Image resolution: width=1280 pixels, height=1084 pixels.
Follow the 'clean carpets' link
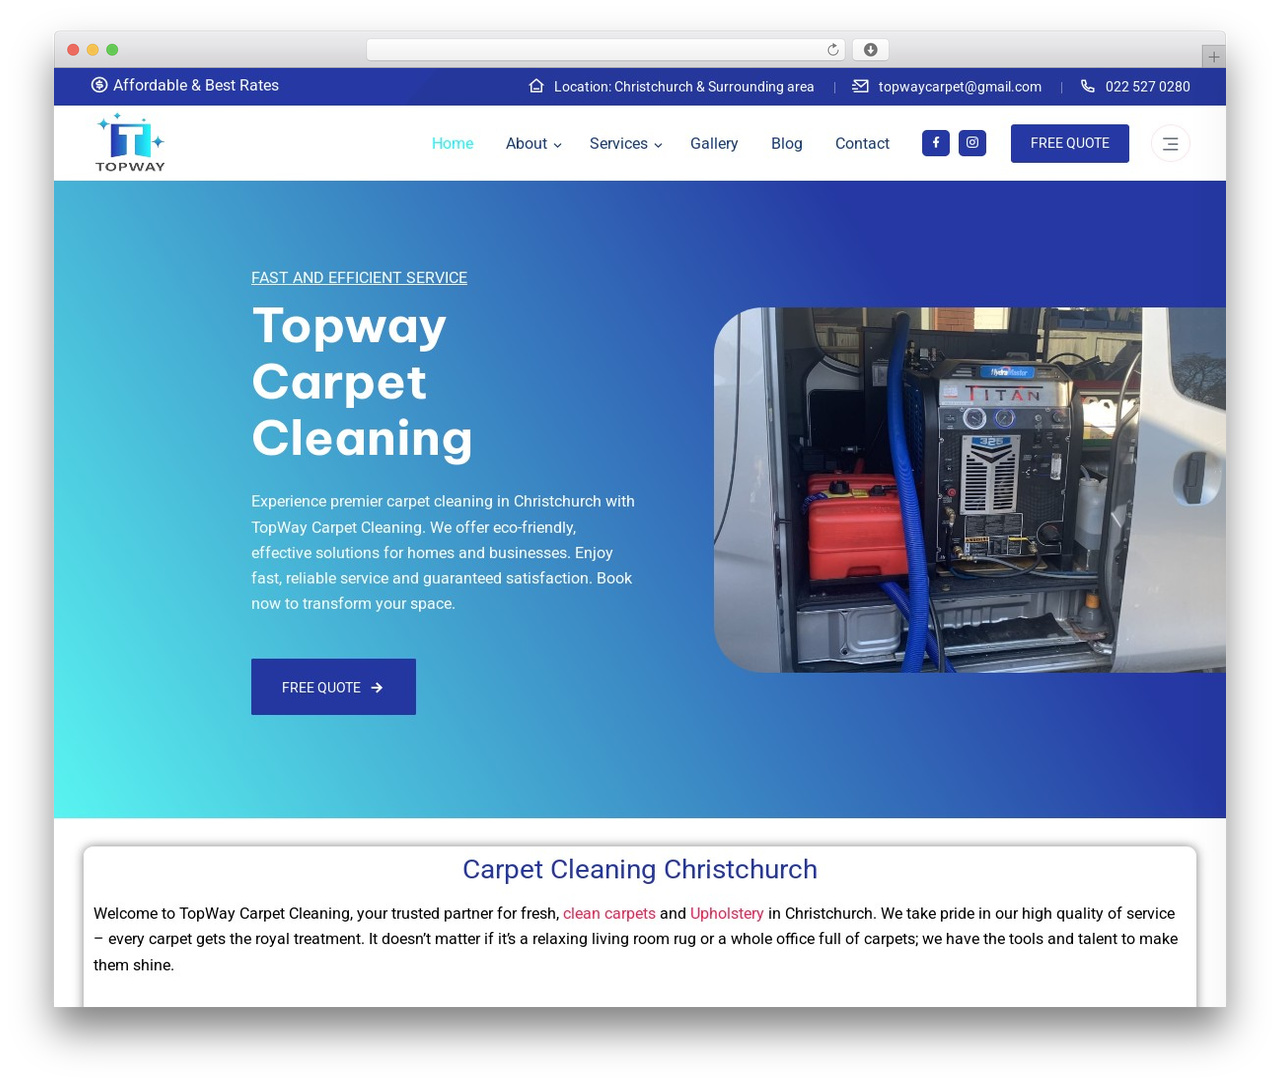609,914
